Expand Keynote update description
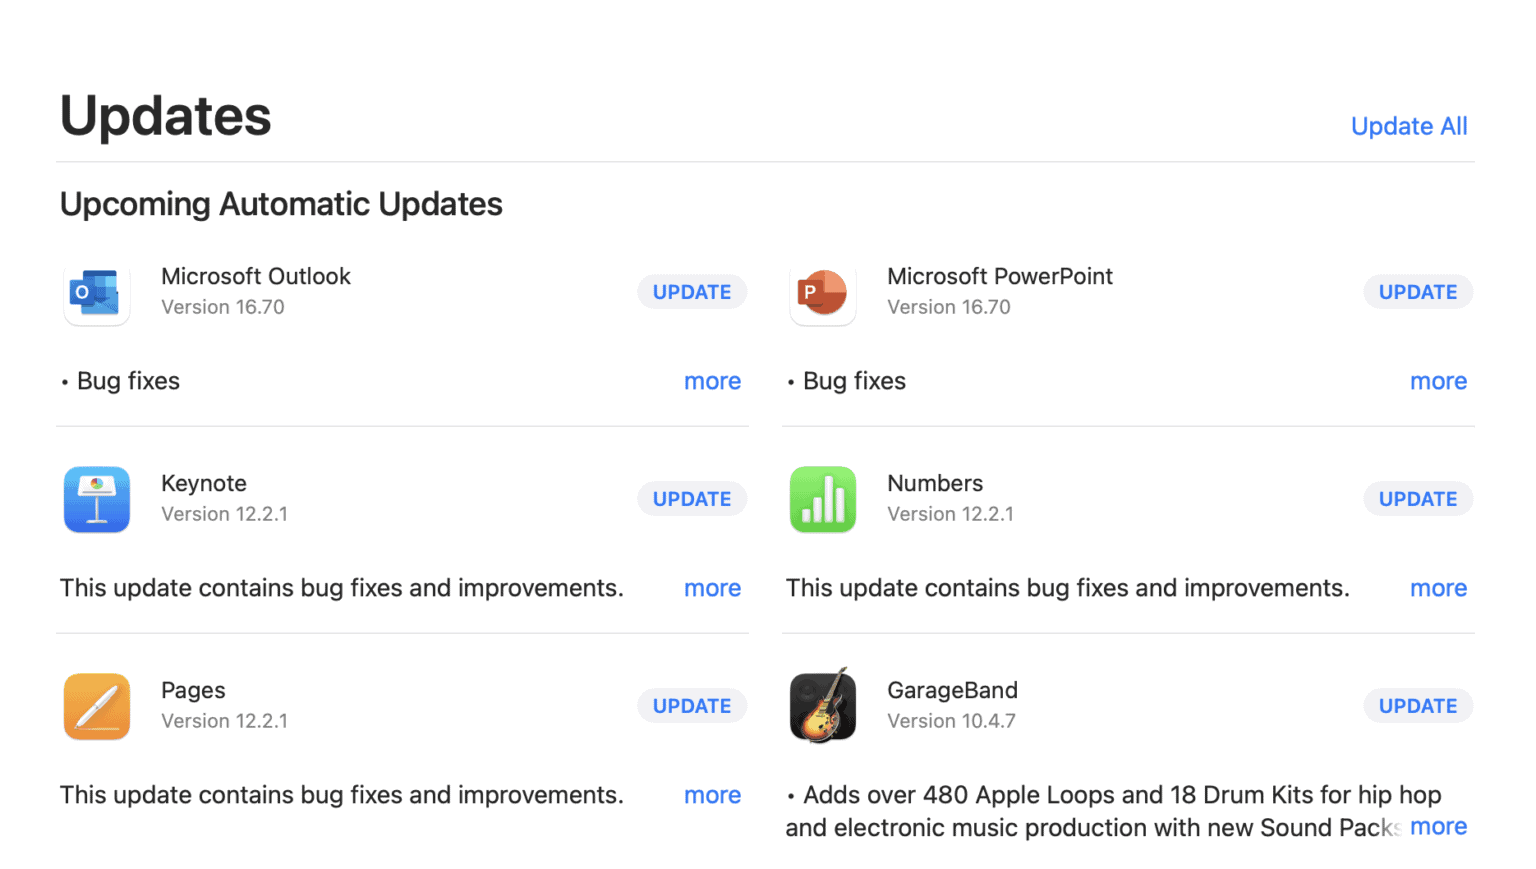Image resolution: width=1536 pixels, height=869 pixels. (x=712, y=588)
